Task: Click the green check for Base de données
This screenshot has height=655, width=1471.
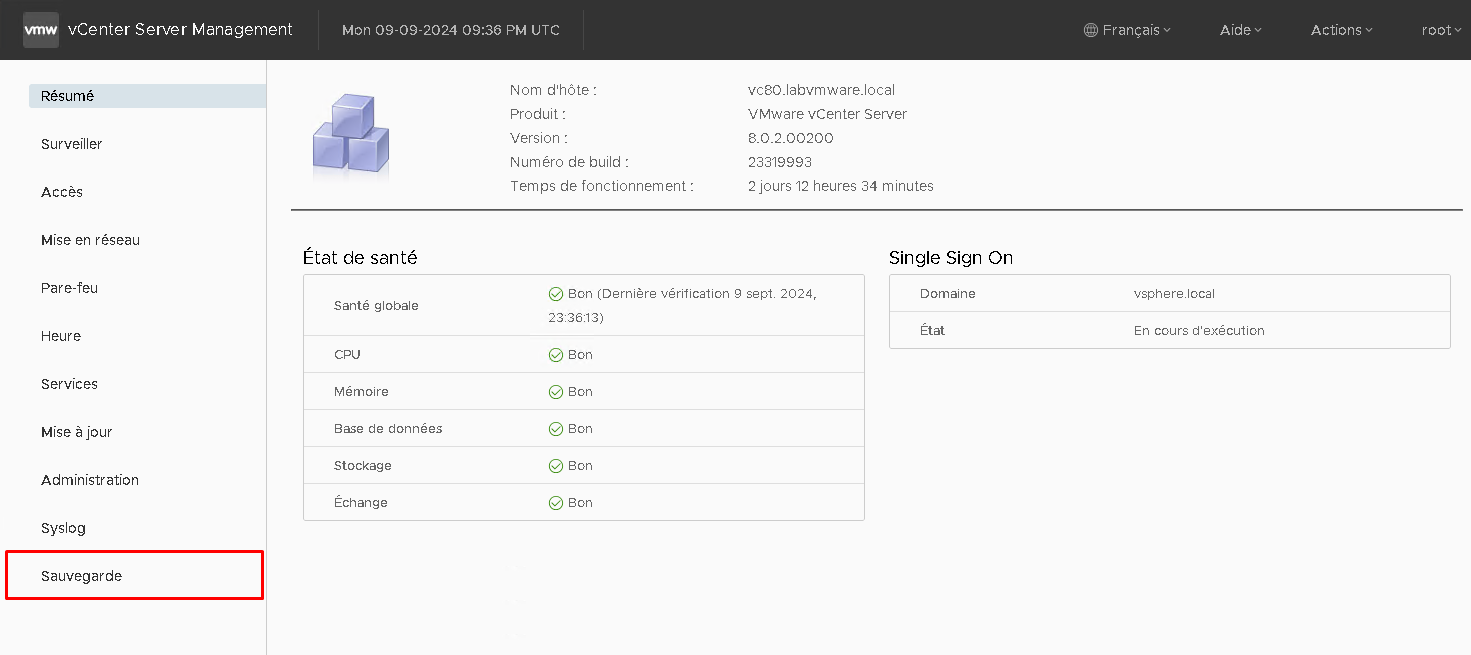Action: 556,429
